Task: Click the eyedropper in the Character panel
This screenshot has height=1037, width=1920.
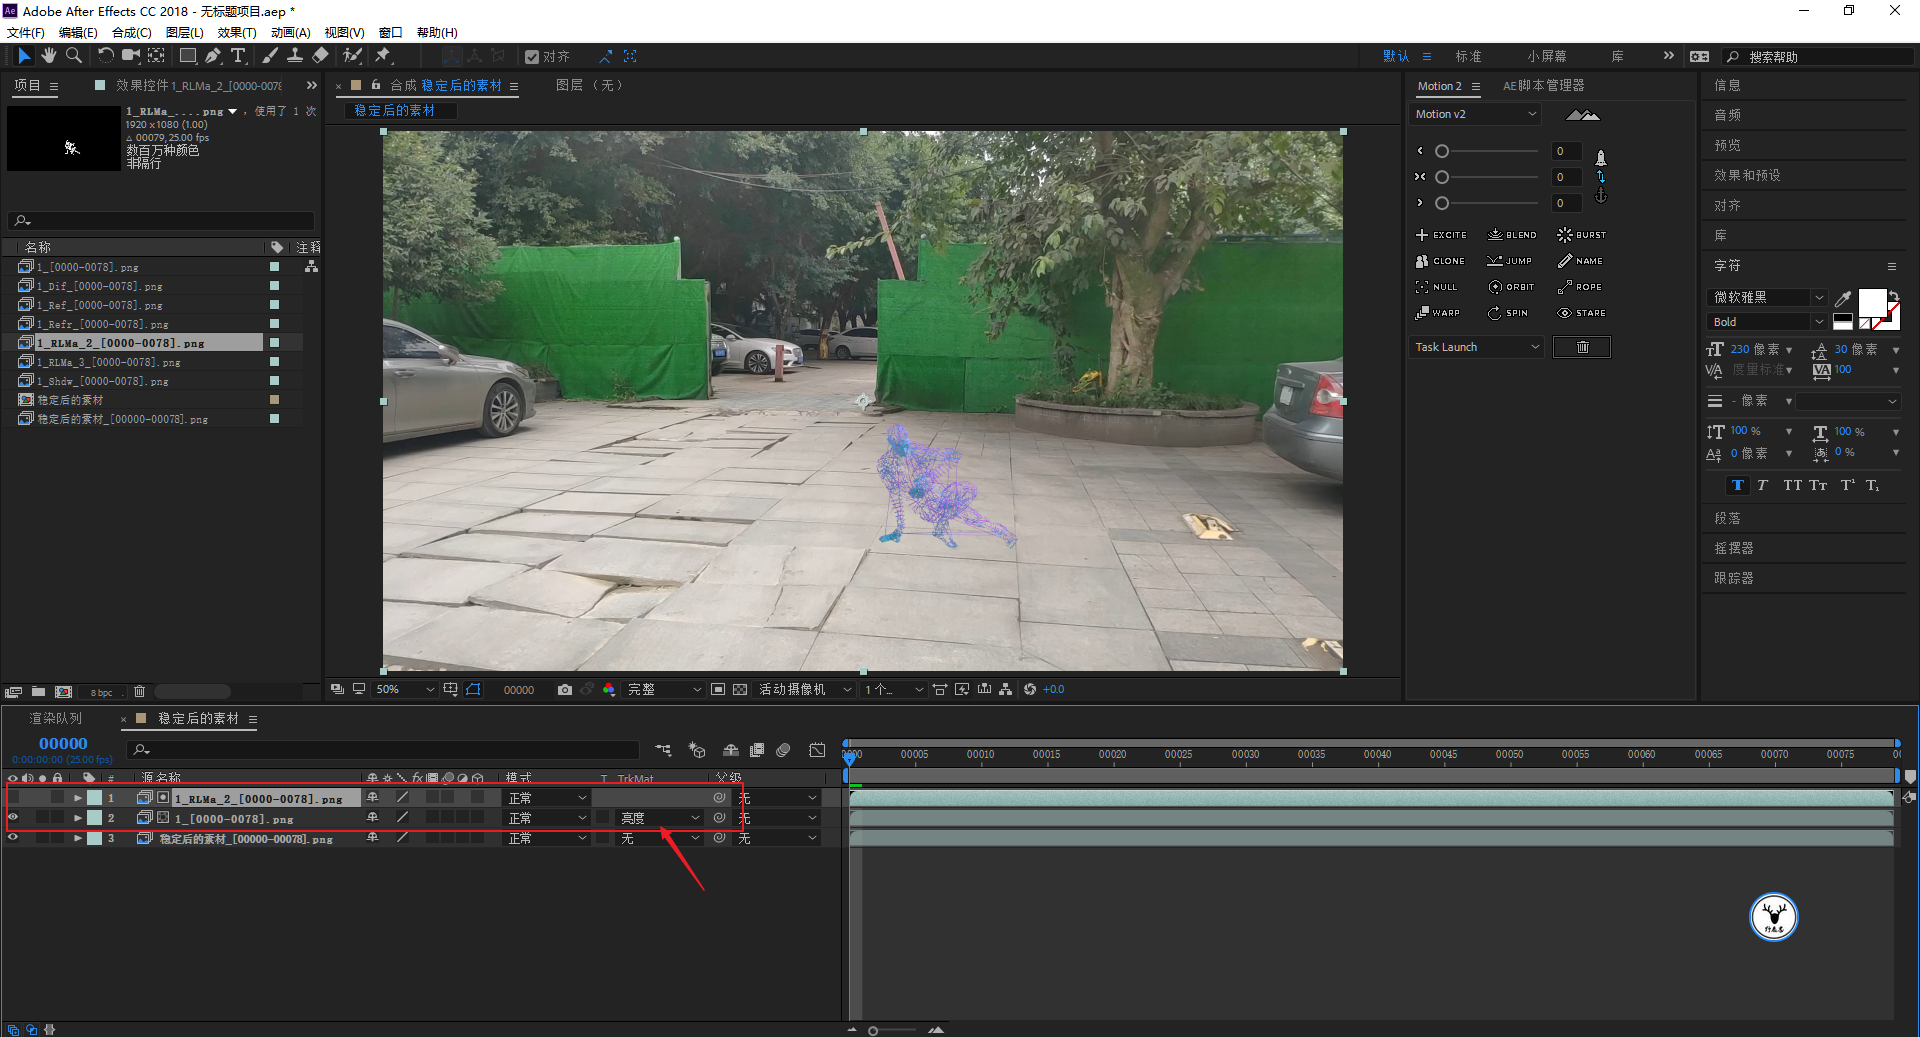Action: click(x=1843, y=298)
